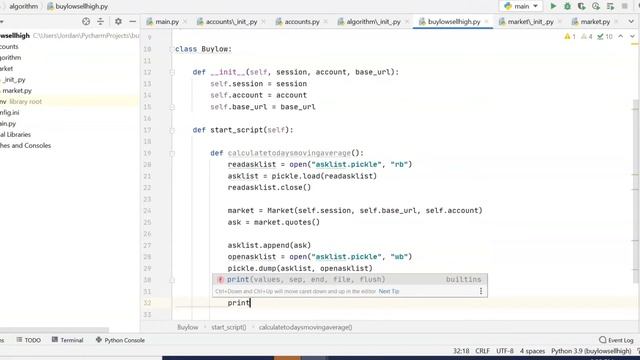Viewport: 640px width, 360px height.
Task: Open the Event Log
Action: tap(616, 340)
